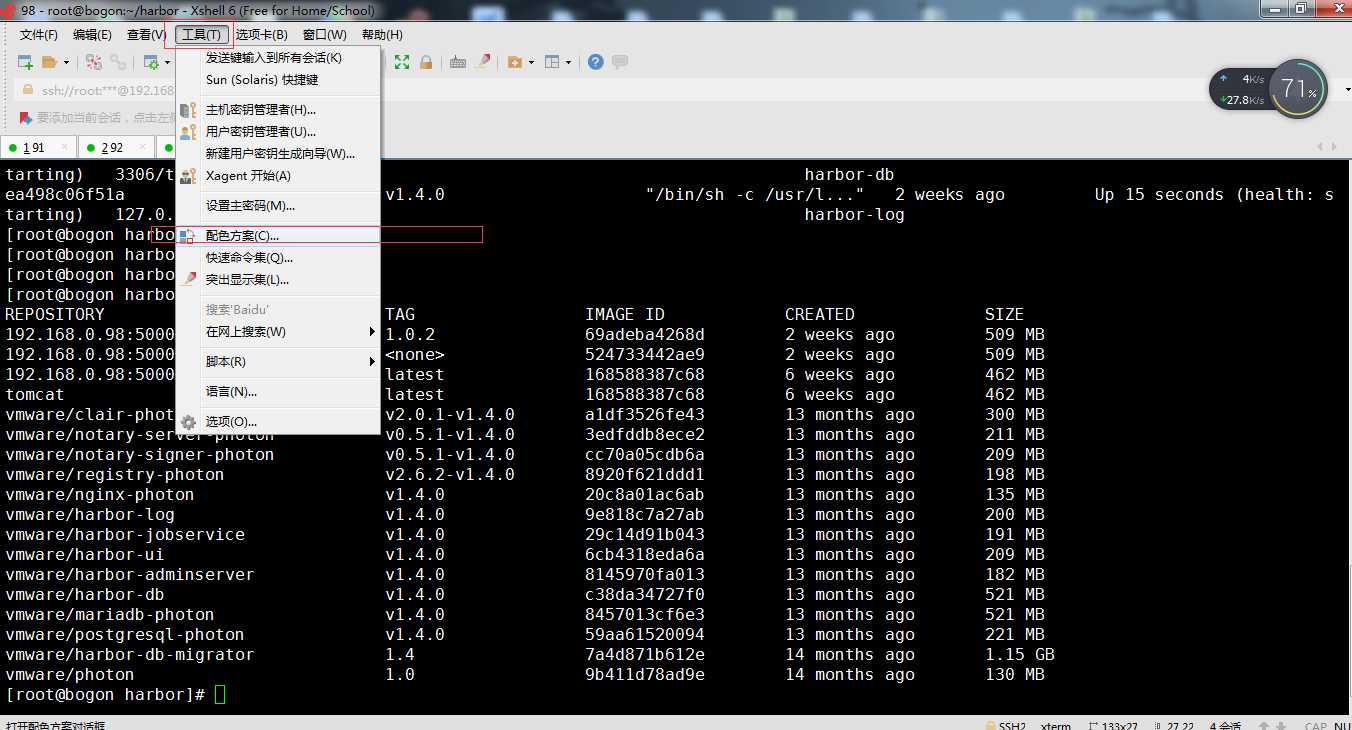Click the padlock icon in address bar

(x=27, y=90)
